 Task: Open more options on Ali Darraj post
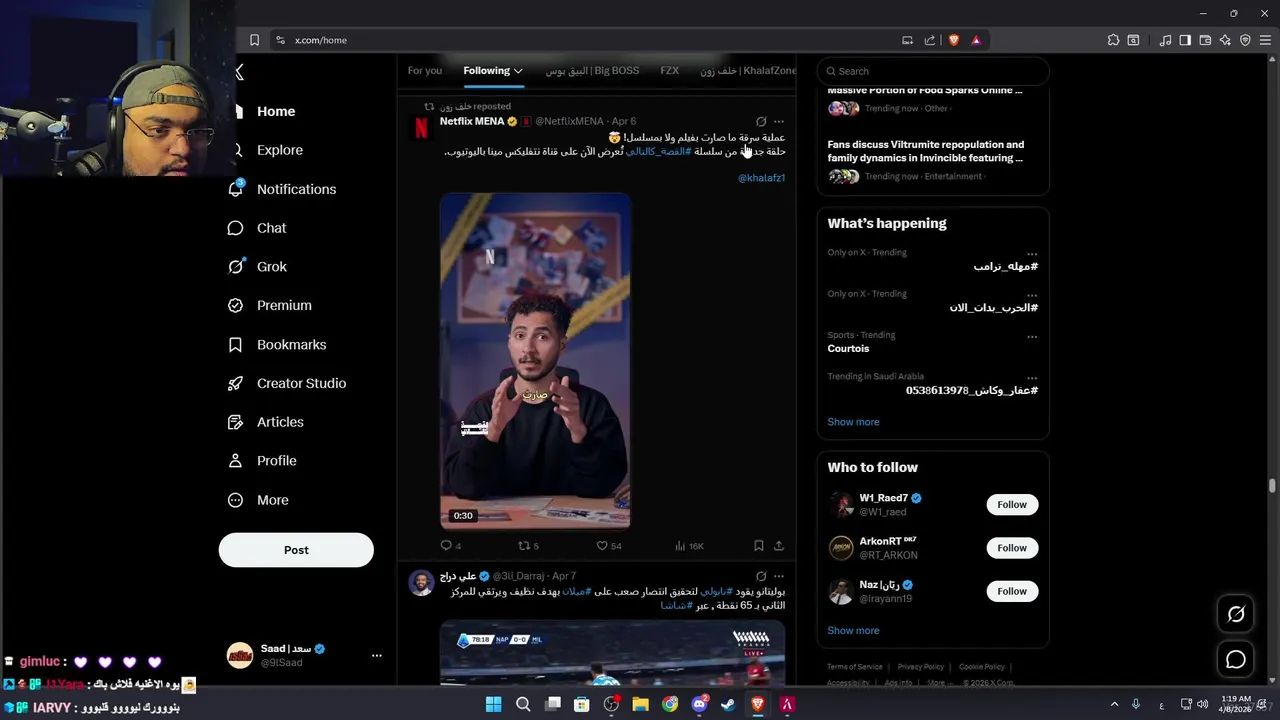[779, 576]
